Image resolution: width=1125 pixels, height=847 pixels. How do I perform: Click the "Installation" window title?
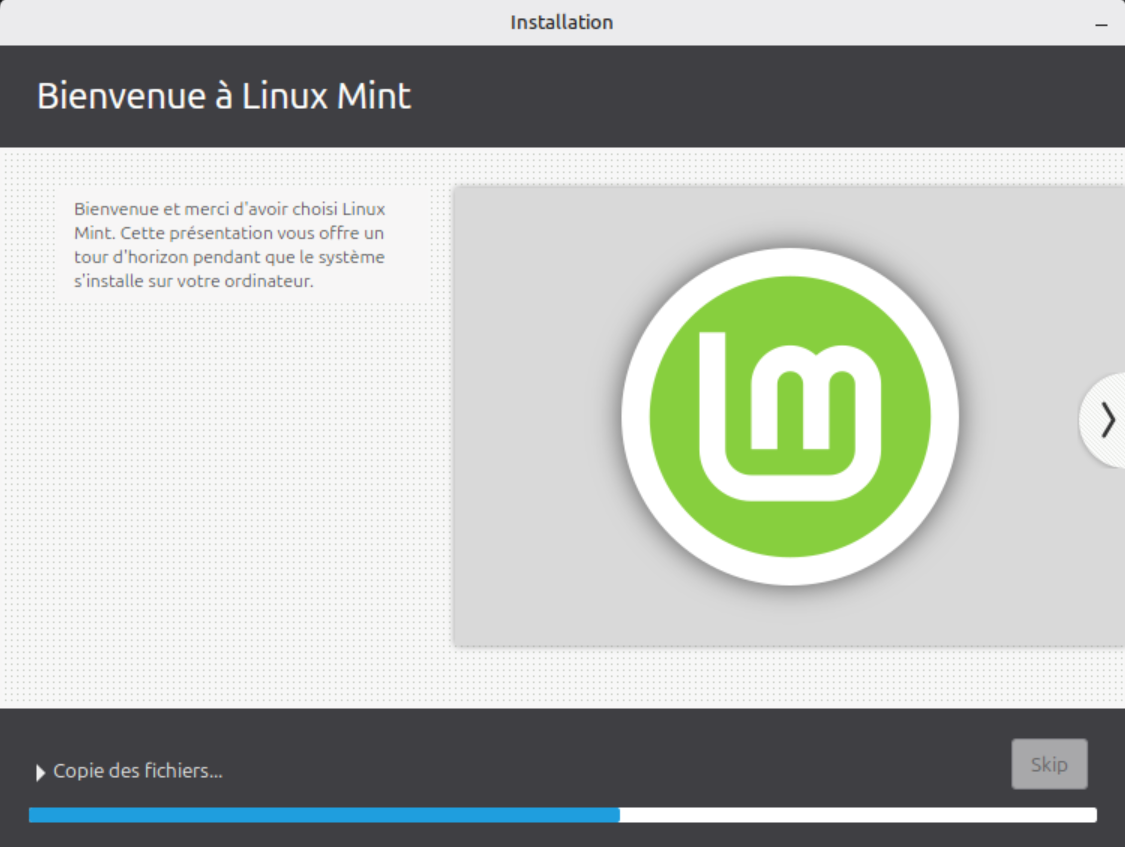[x=562, y=22]
